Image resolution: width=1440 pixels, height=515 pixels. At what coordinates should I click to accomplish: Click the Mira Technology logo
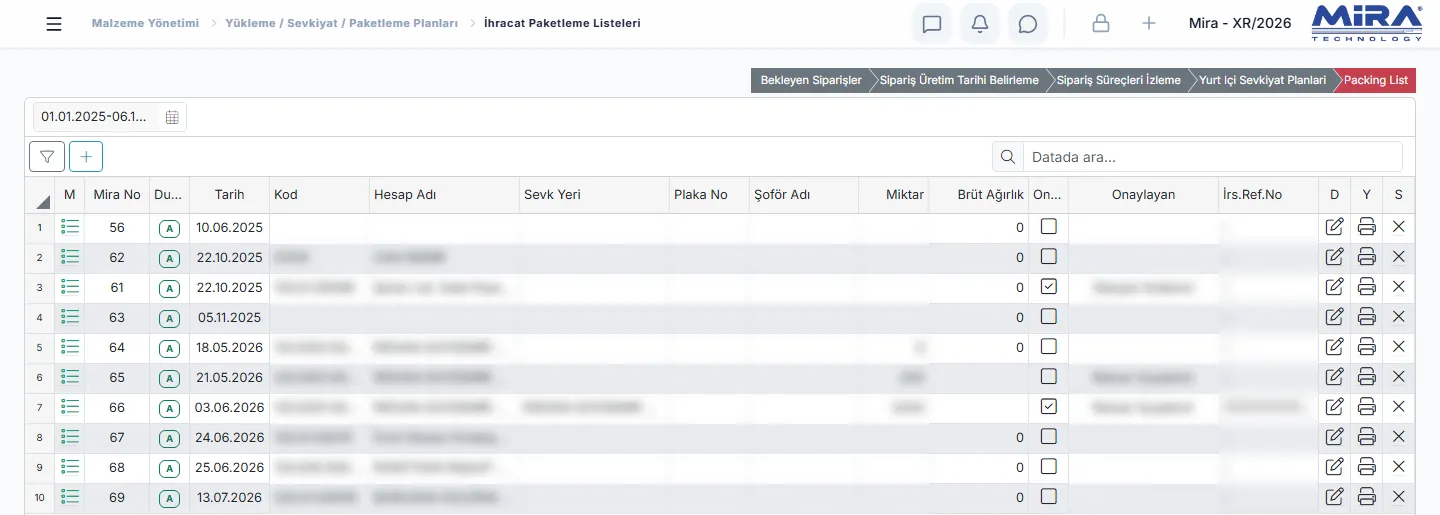point(1366,23)
